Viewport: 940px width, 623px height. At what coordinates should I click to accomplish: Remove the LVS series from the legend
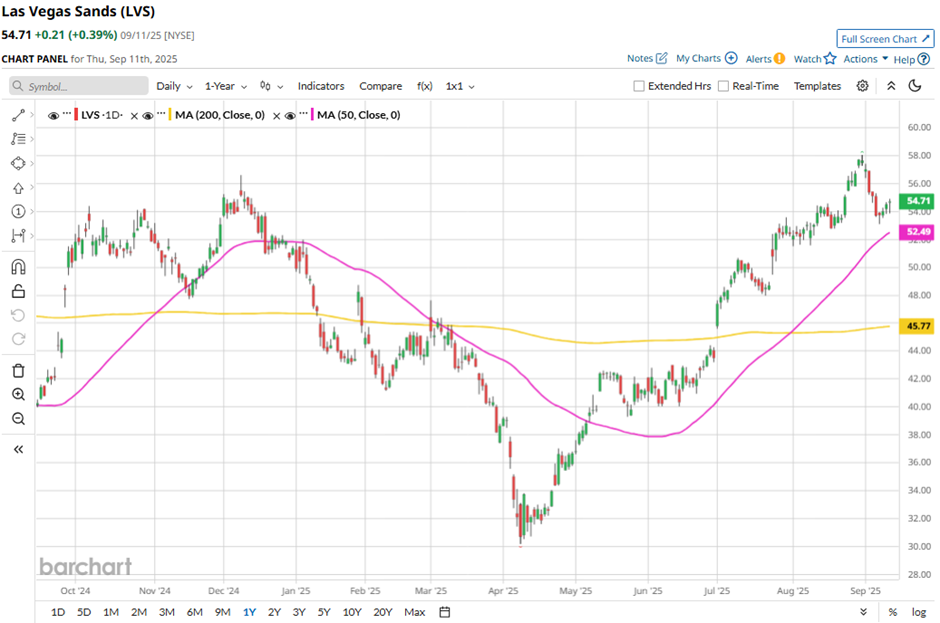coord(134,116)
